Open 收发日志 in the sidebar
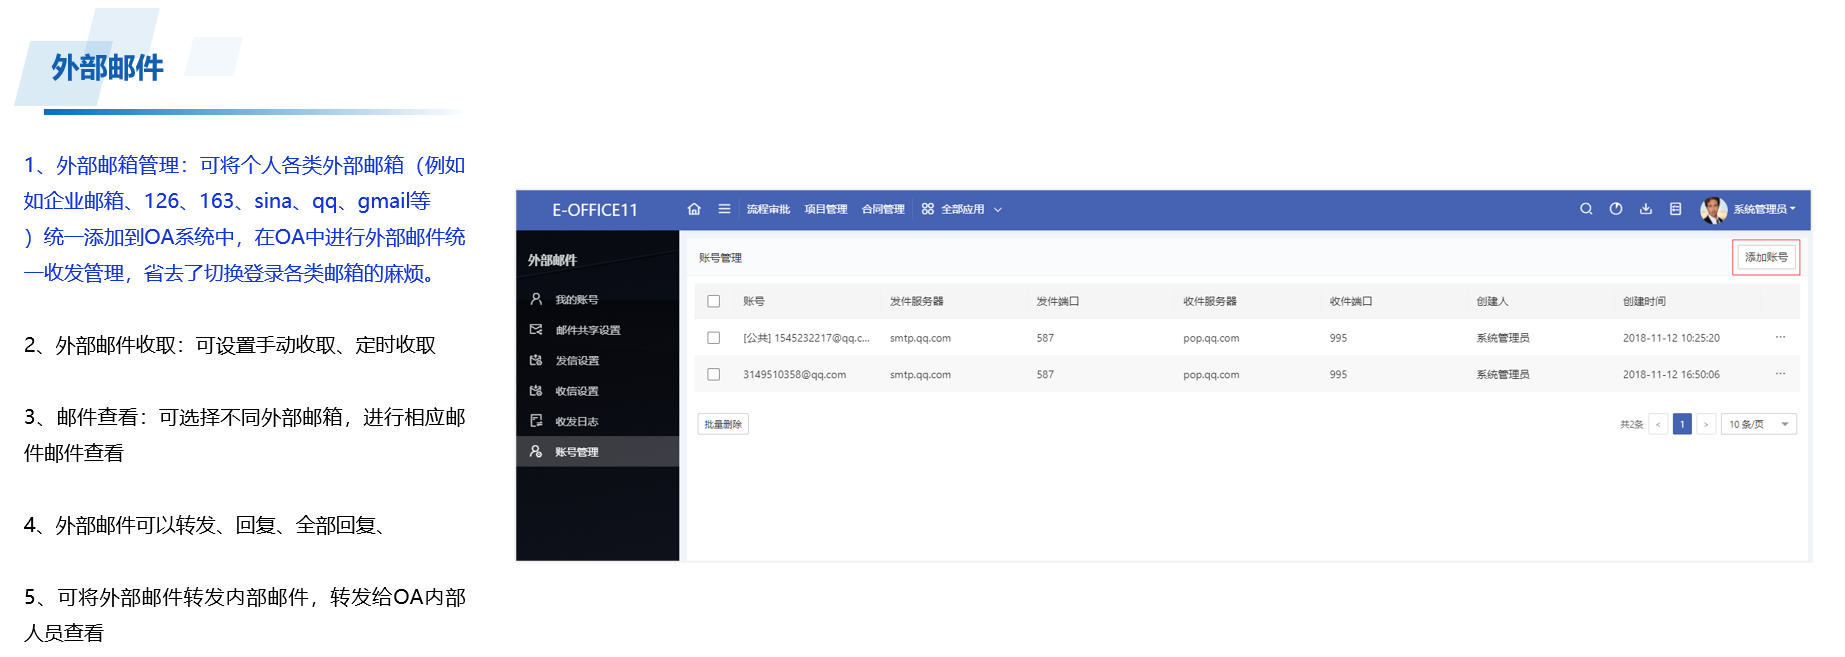 pyautogui.click(x=597, y=421)
